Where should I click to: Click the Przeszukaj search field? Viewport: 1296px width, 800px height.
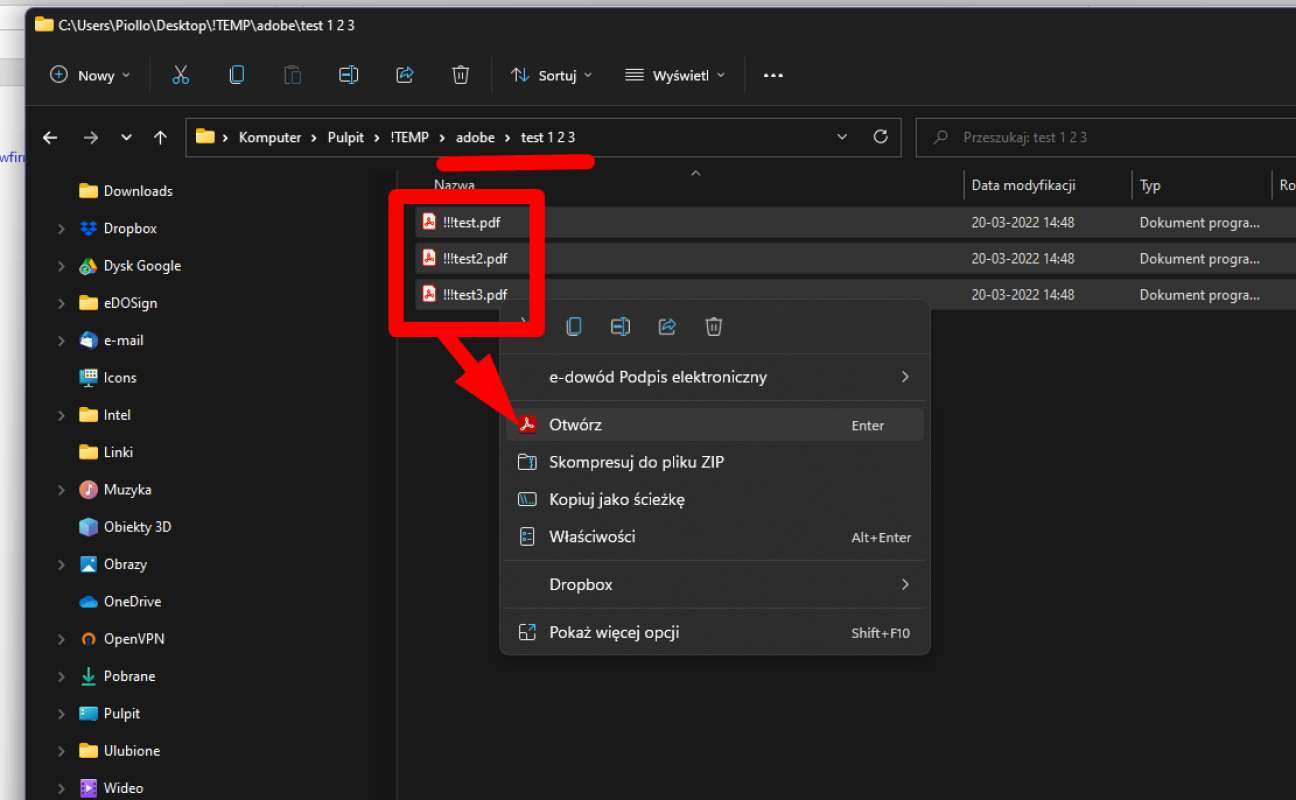[1105, 137]
